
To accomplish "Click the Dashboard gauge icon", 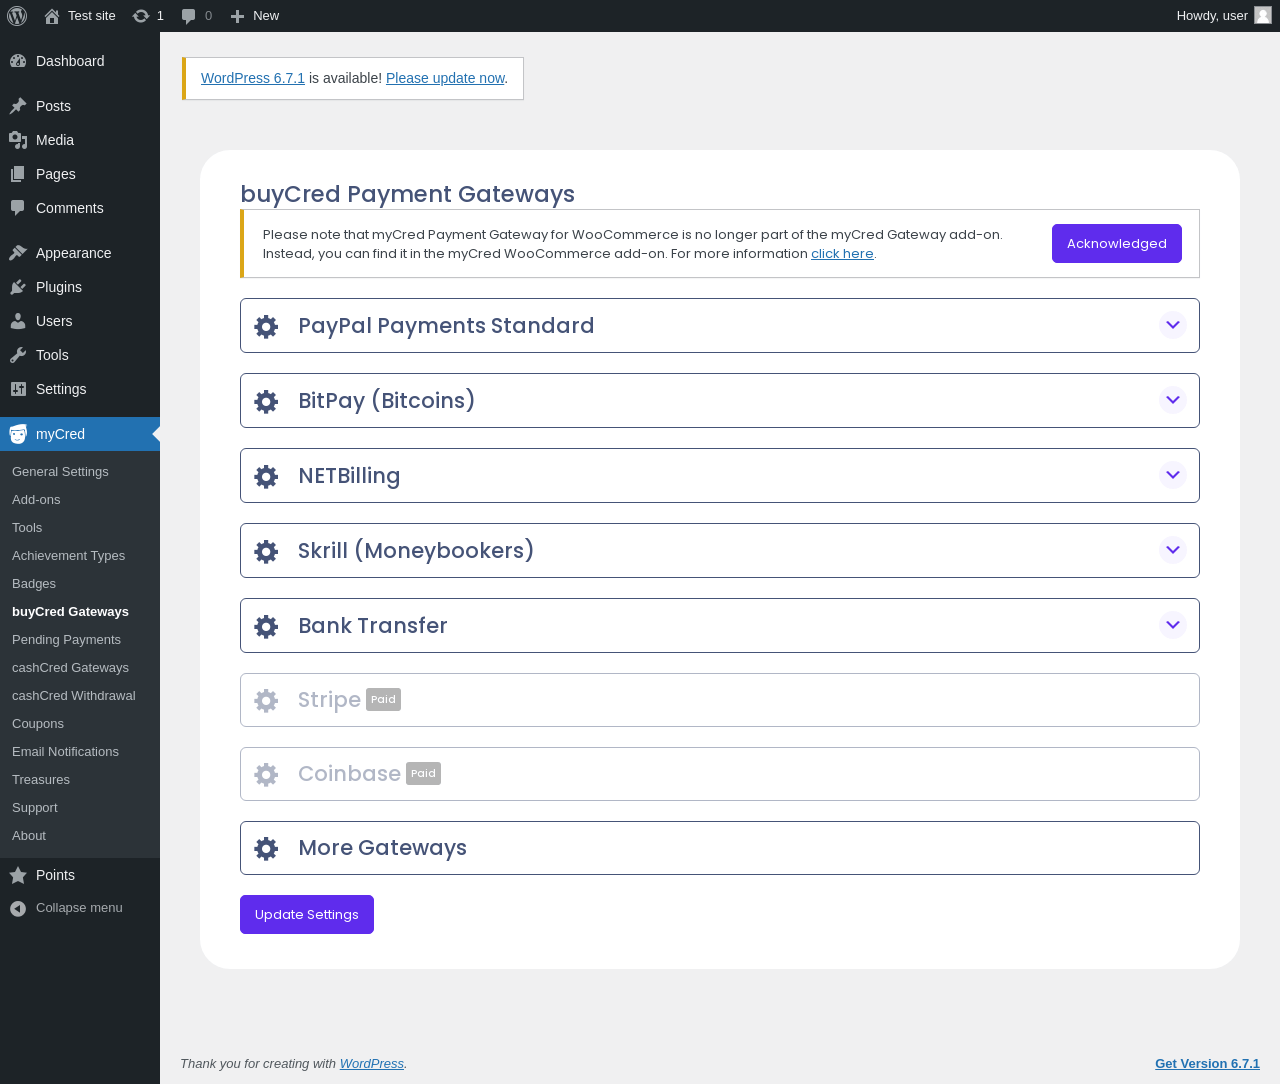I will 18,61.
